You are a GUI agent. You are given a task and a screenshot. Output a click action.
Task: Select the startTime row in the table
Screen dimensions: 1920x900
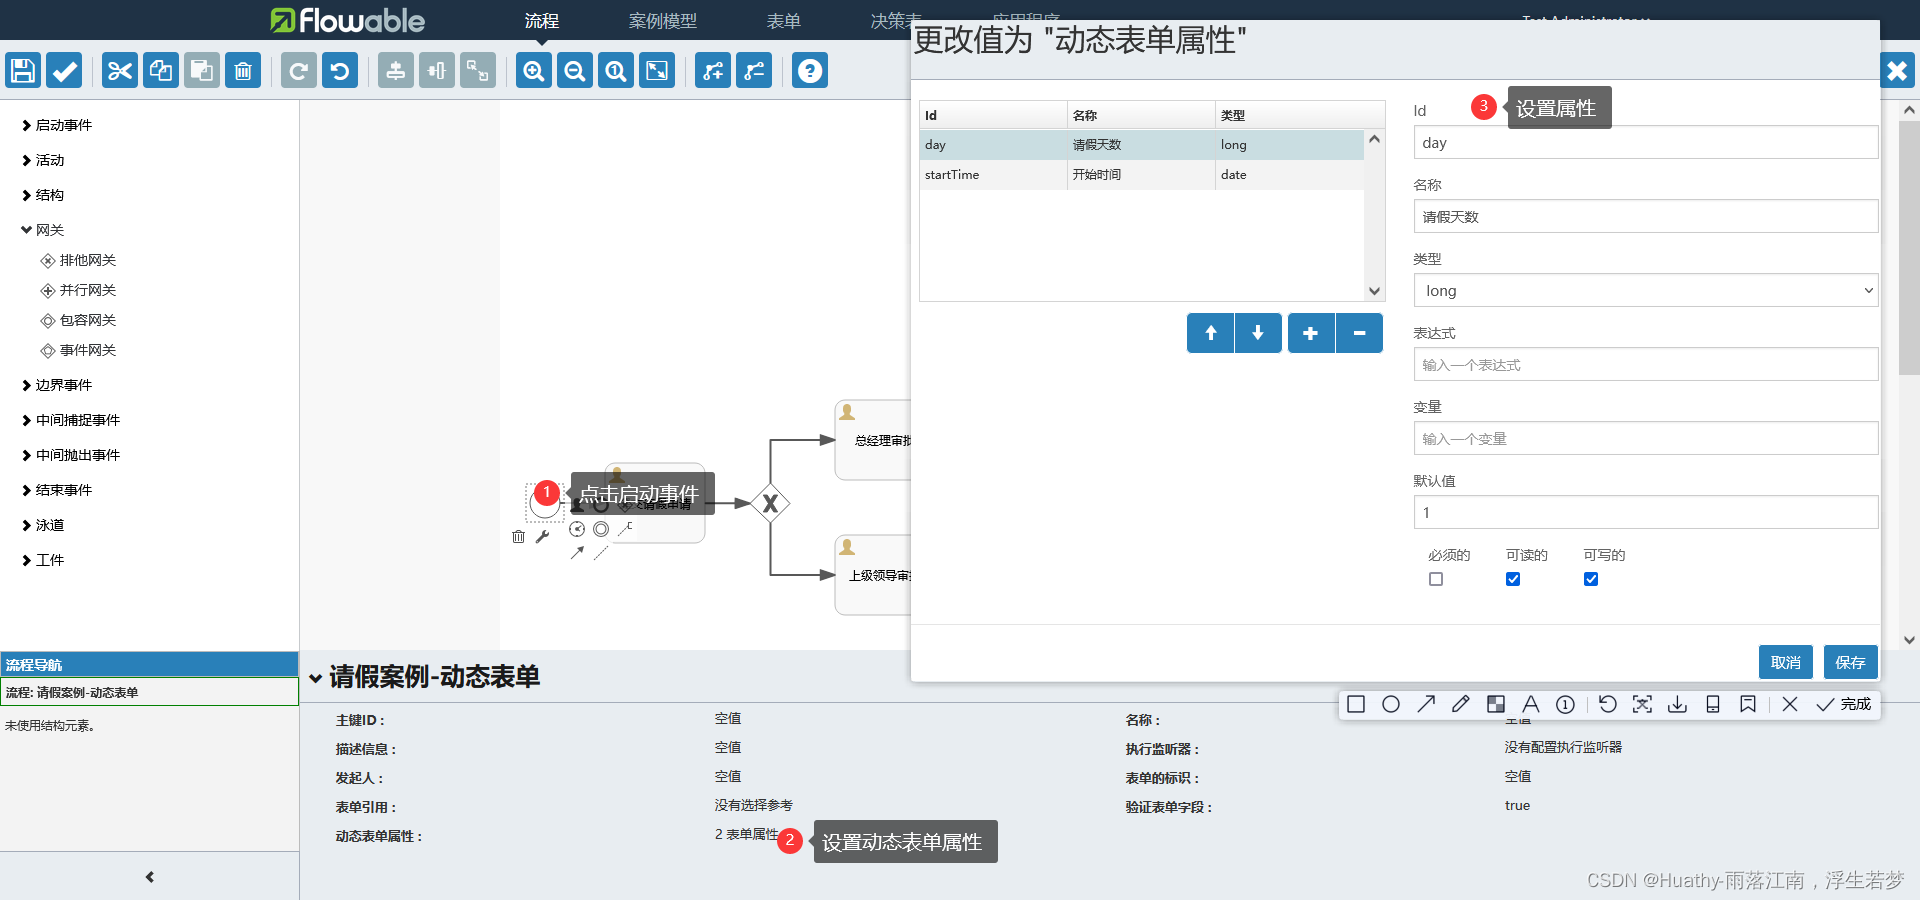pos(1142,175)
